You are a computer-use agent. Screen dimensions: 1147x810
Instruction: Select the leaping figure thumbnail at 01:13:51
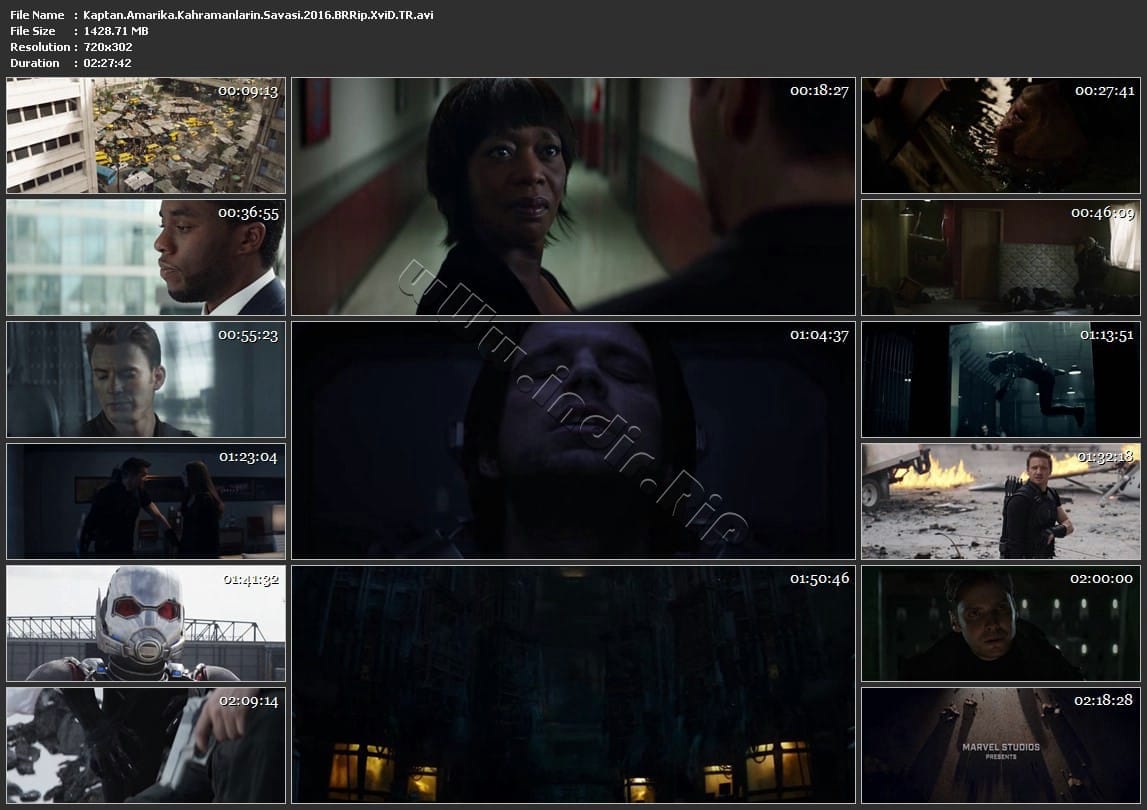click(1001, 379)
